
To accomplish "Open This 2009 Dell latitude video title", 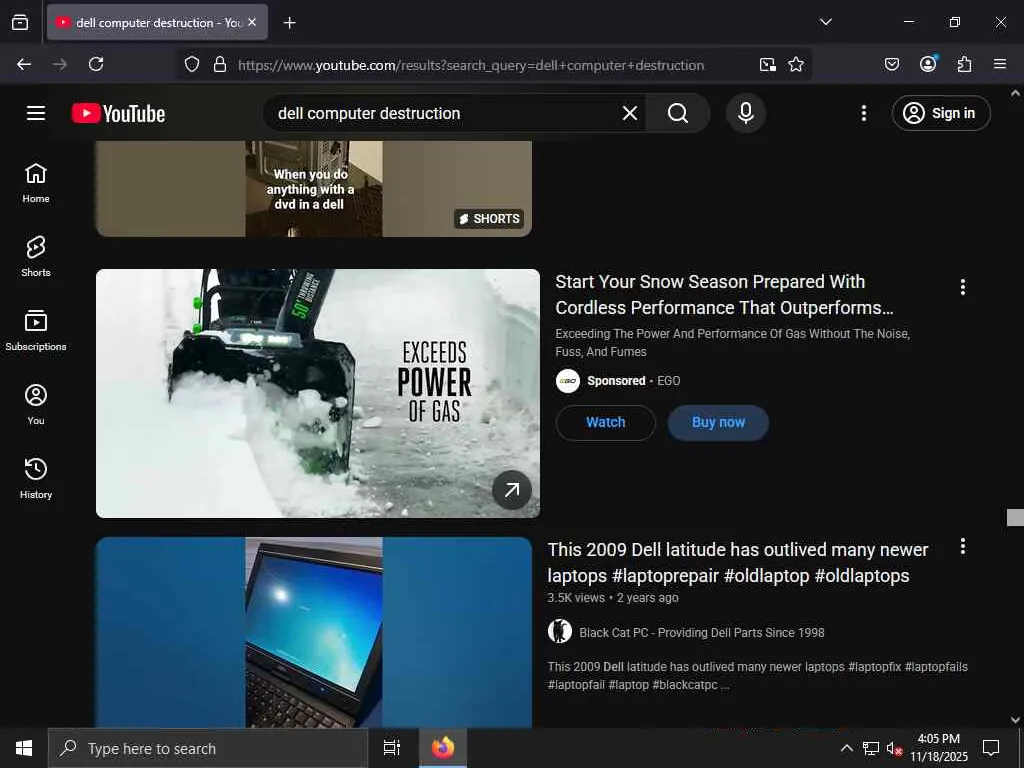I will pyautogui.click(x=737, y=562).
